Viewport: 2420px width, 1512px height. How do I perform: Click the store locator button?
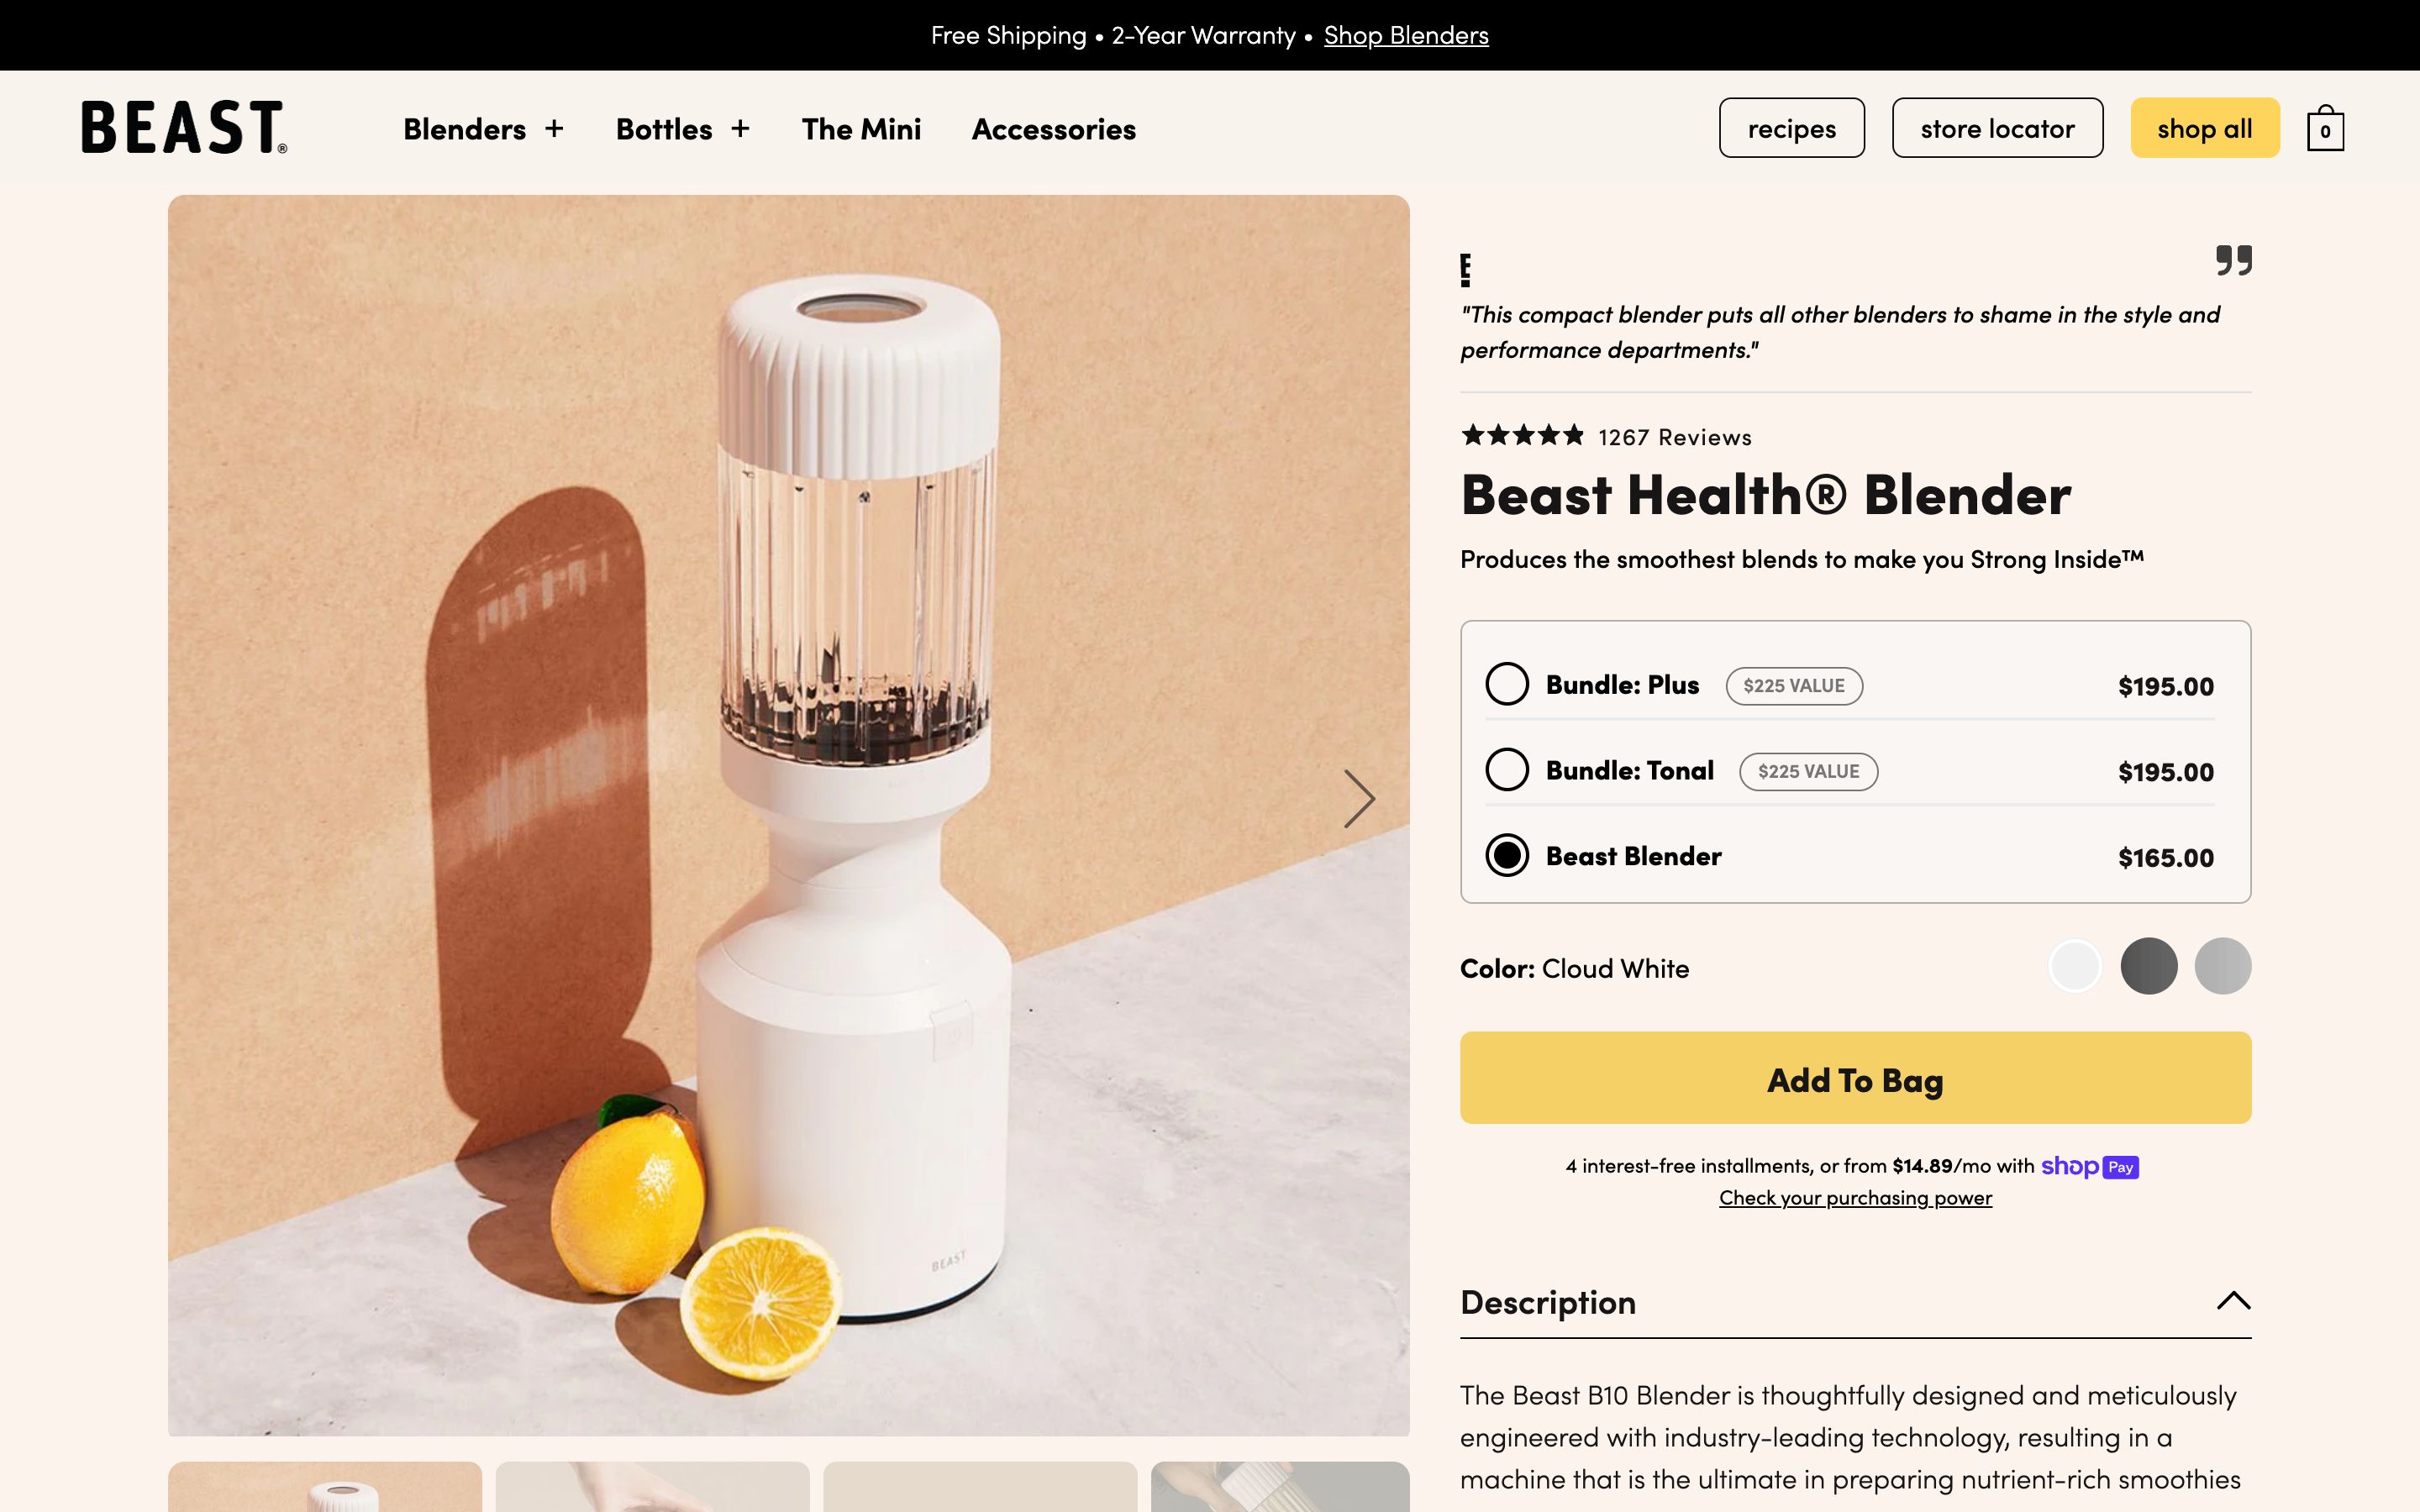pyautogui.click(x=1997, y=128)
